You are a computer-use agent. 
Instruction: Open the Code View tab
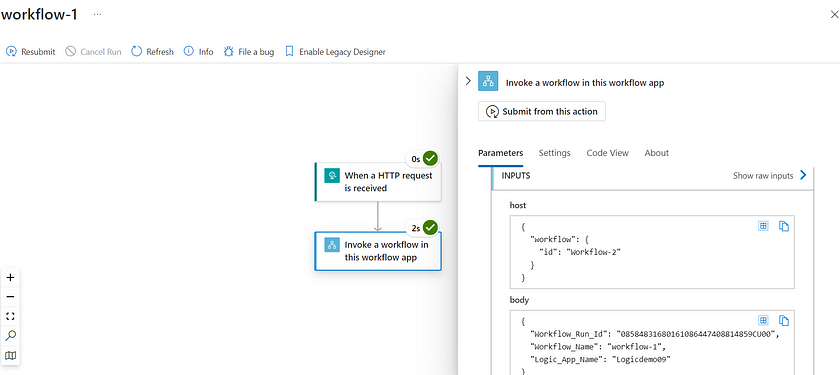[x=608, y=153]
